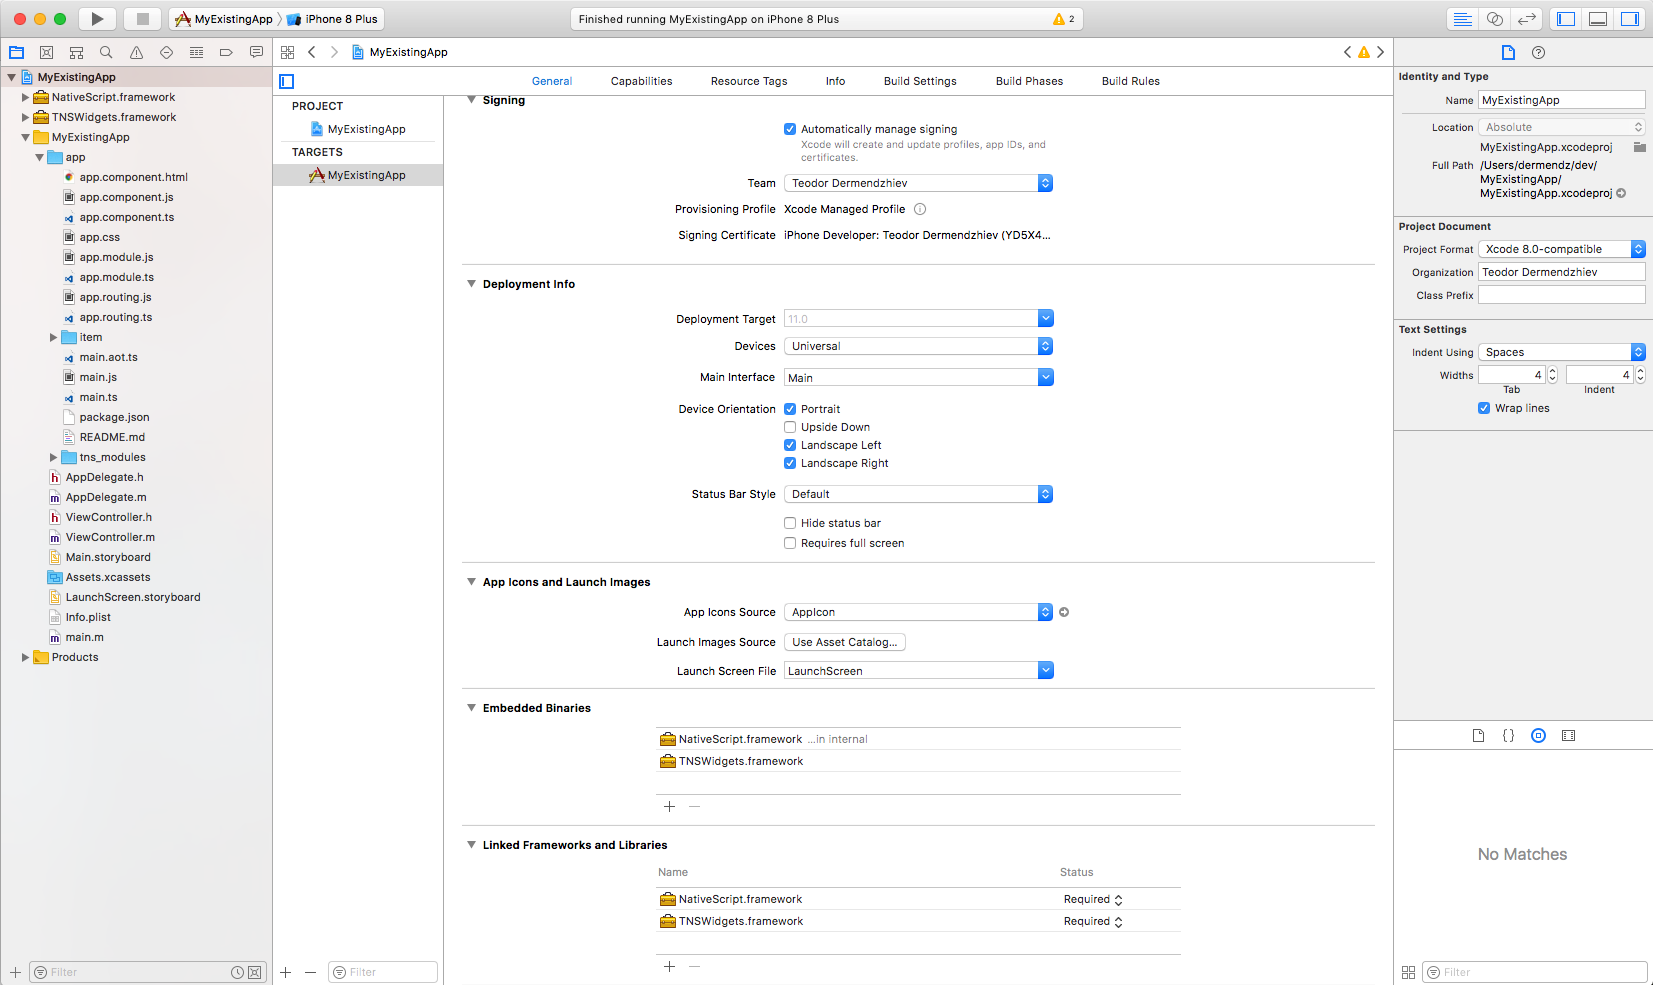Image resolution: width=1653 pixels, height=985 pixels.
Task: Show Provisioning Profile info
Action: pyautogui.click(x=920, y=209)
